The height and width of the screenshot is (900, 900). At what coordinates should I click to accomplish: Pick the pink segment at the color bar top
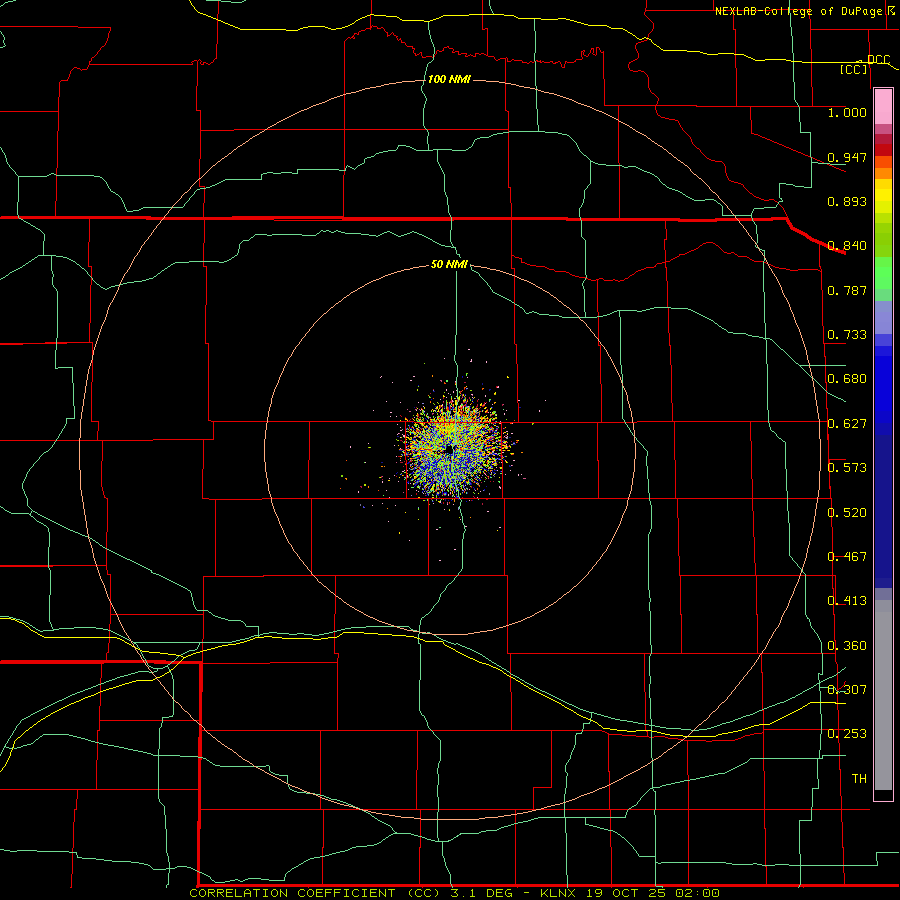(x=883, y=107)
